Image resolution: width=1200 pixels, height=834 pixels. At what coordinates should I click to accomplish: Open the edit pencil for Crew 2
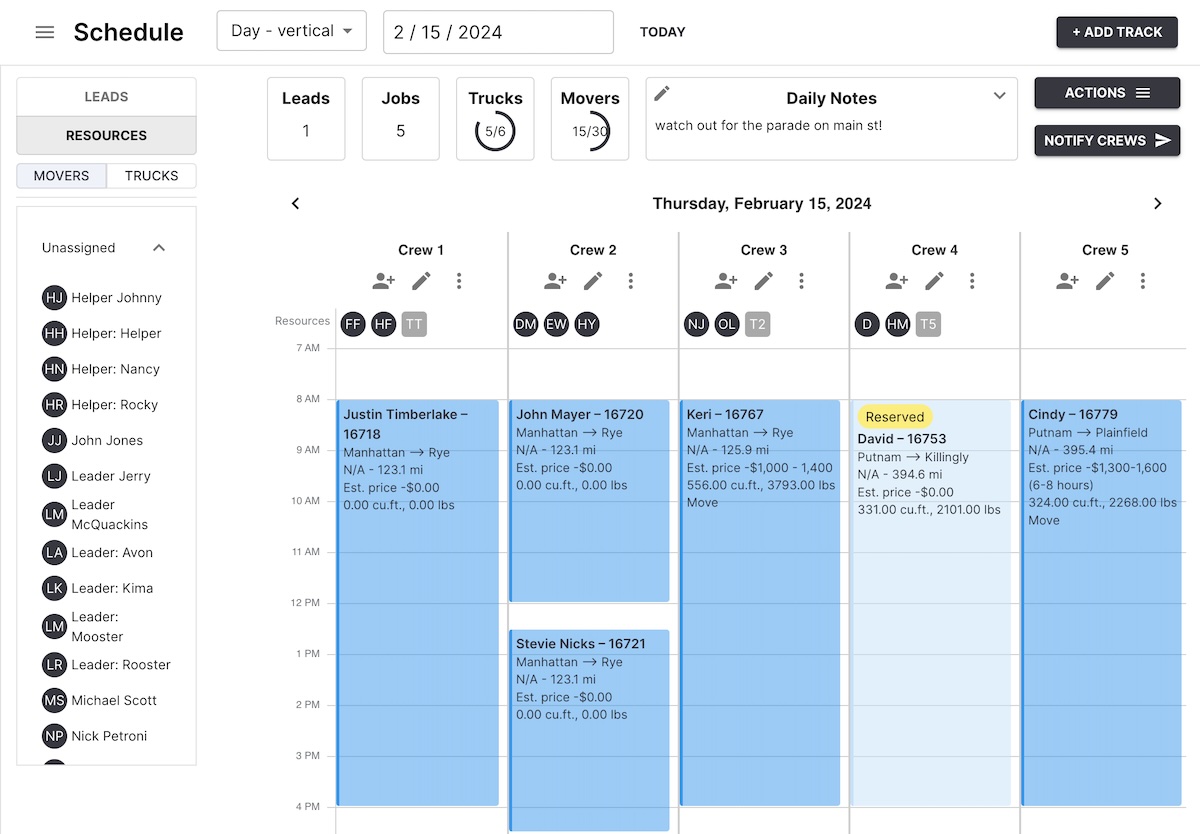click(592, 281)
